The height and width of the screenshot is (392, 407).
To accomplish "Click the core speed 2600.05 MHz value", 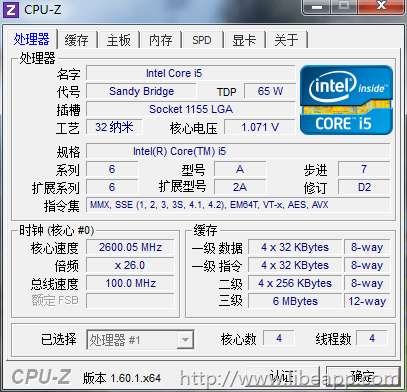I will pyautogui.click(x=130, y=247).
